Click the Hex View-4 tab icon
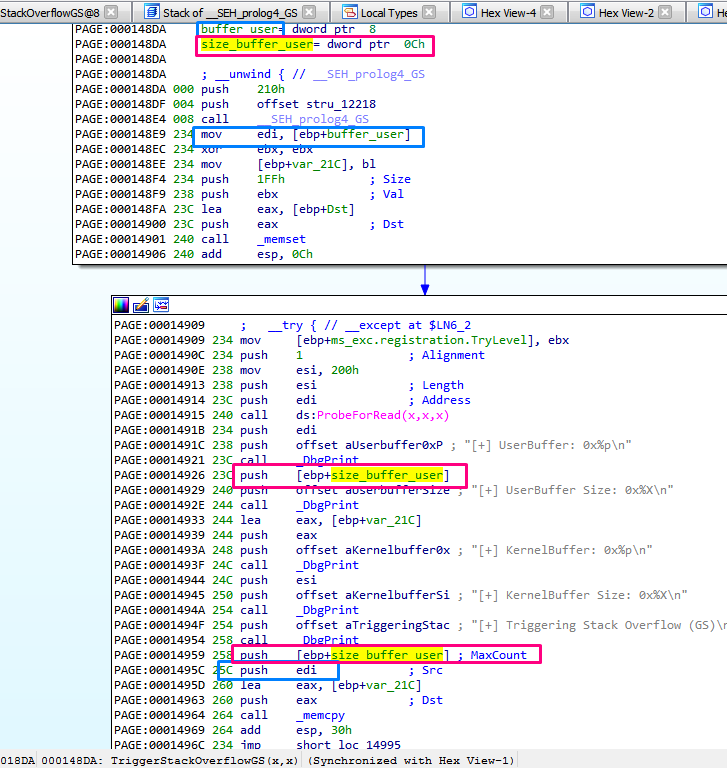The height and width of the screenshot is (768, 727). 470,12
